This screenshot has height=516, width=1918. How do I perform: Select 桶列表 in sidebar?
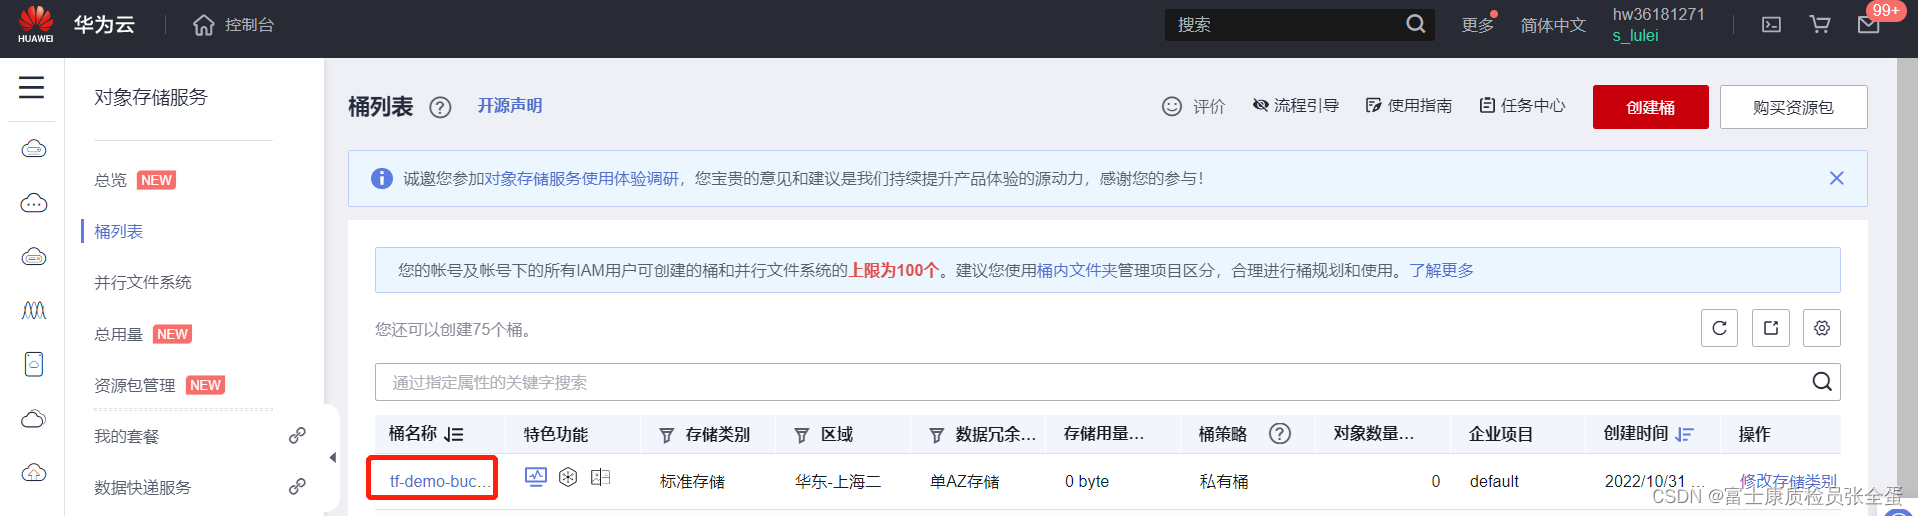point(118,231)
